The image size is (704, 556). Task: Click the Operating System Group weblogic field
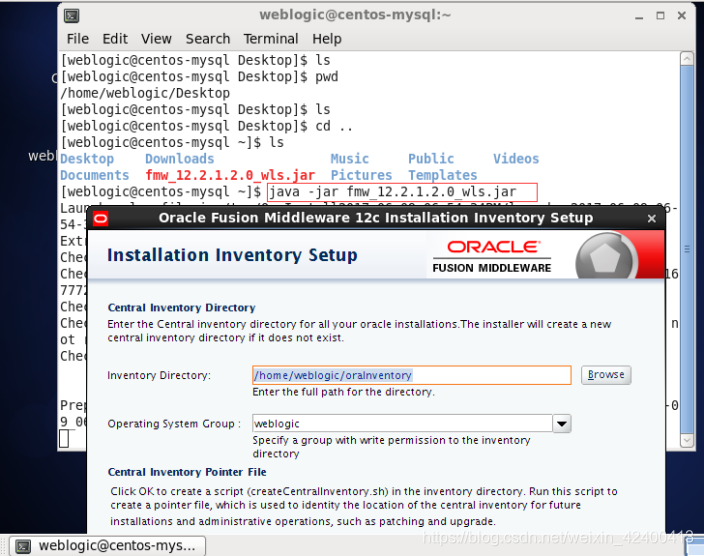402,424
